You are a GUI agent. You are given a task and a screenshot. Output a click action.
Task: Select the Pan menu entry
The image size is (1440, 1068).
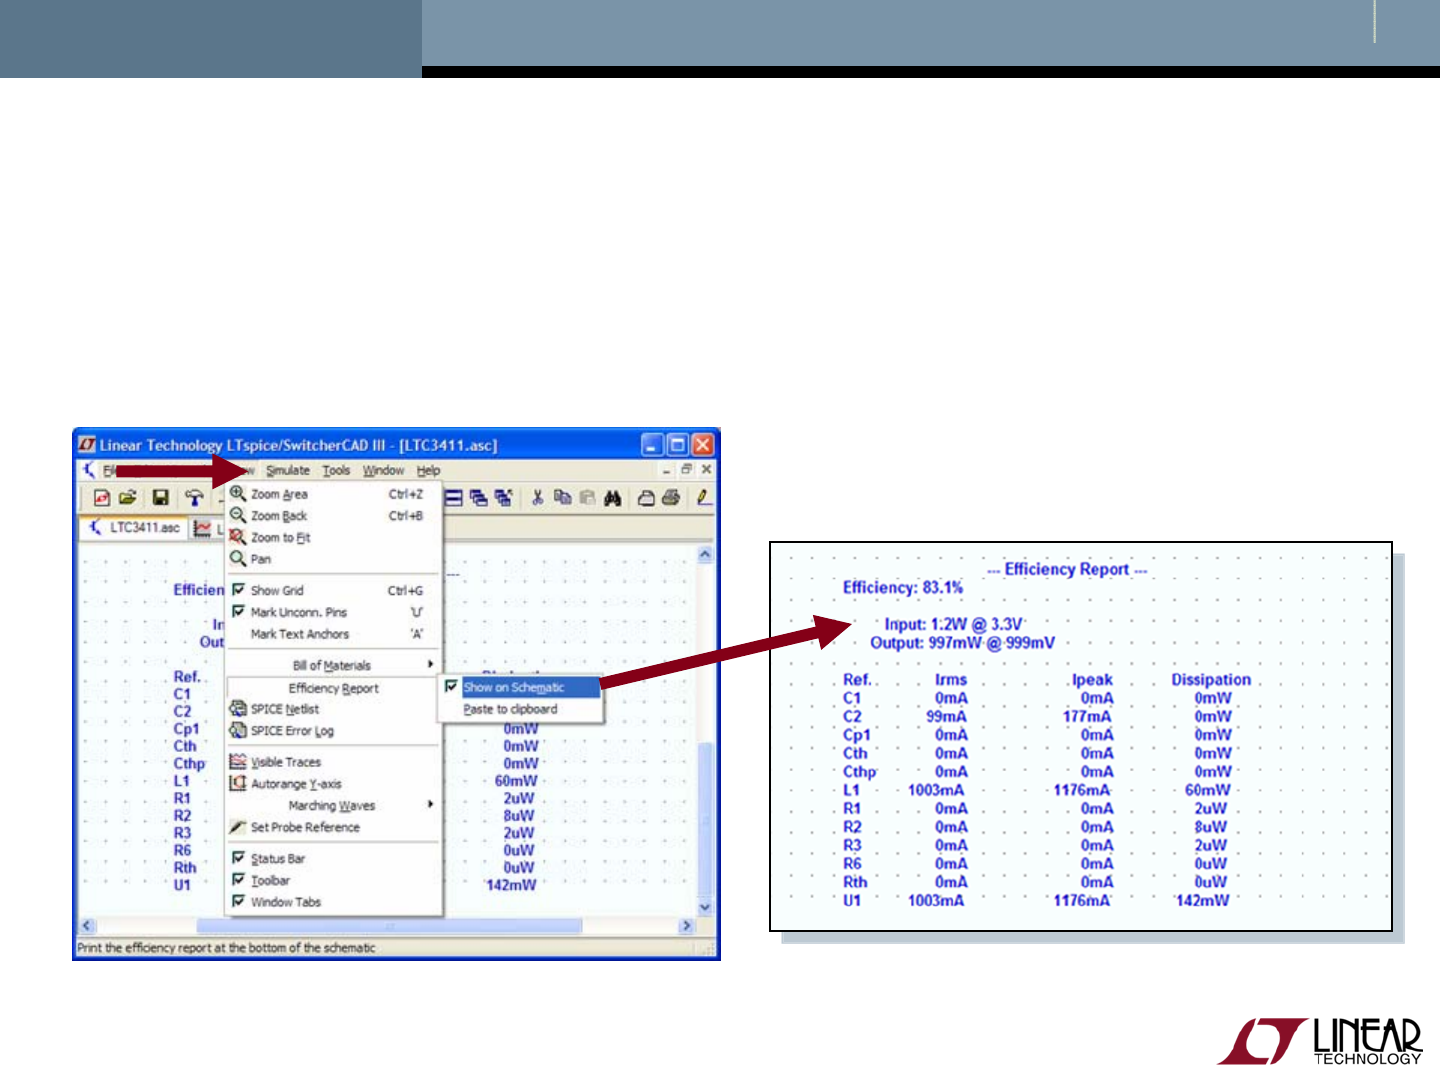(x=334, y=559)
